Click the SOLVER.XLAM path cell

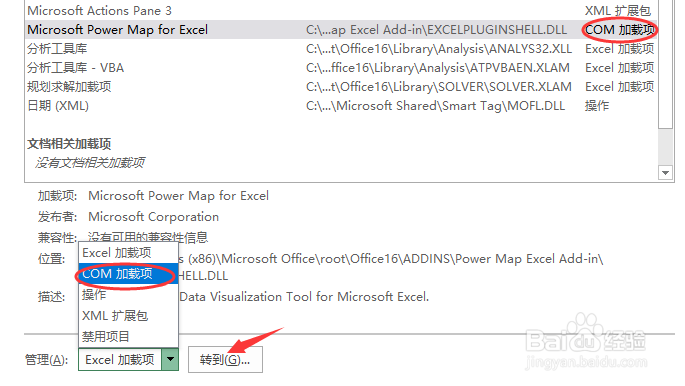[x=439, y=87]
